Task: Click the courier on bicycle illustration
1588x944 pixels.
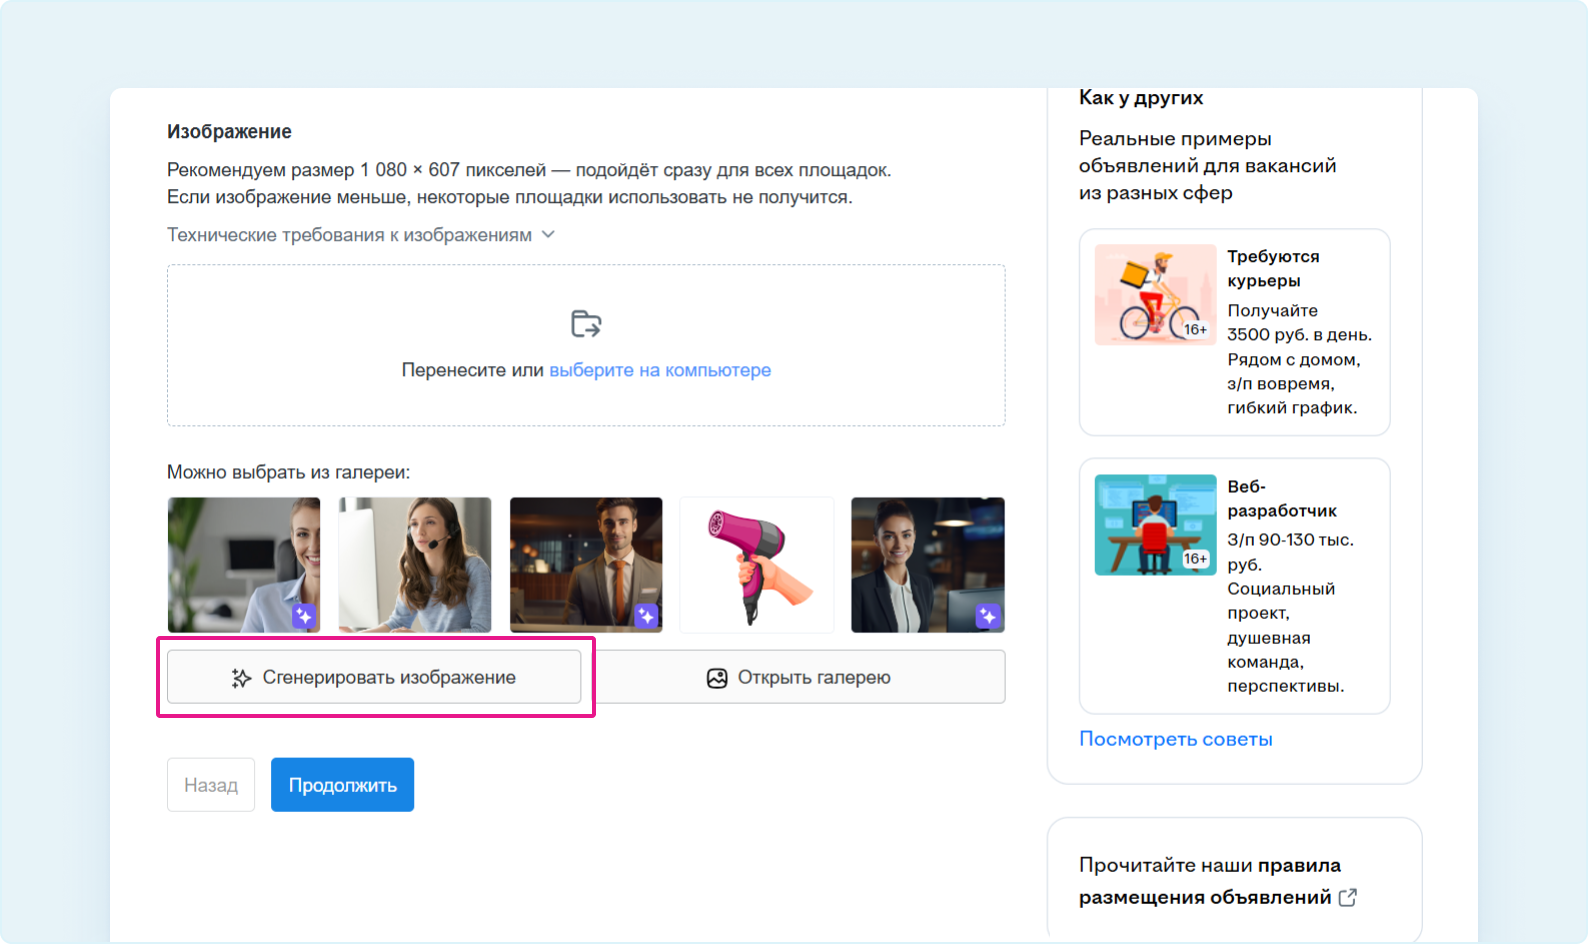Action: [1156, 295]
